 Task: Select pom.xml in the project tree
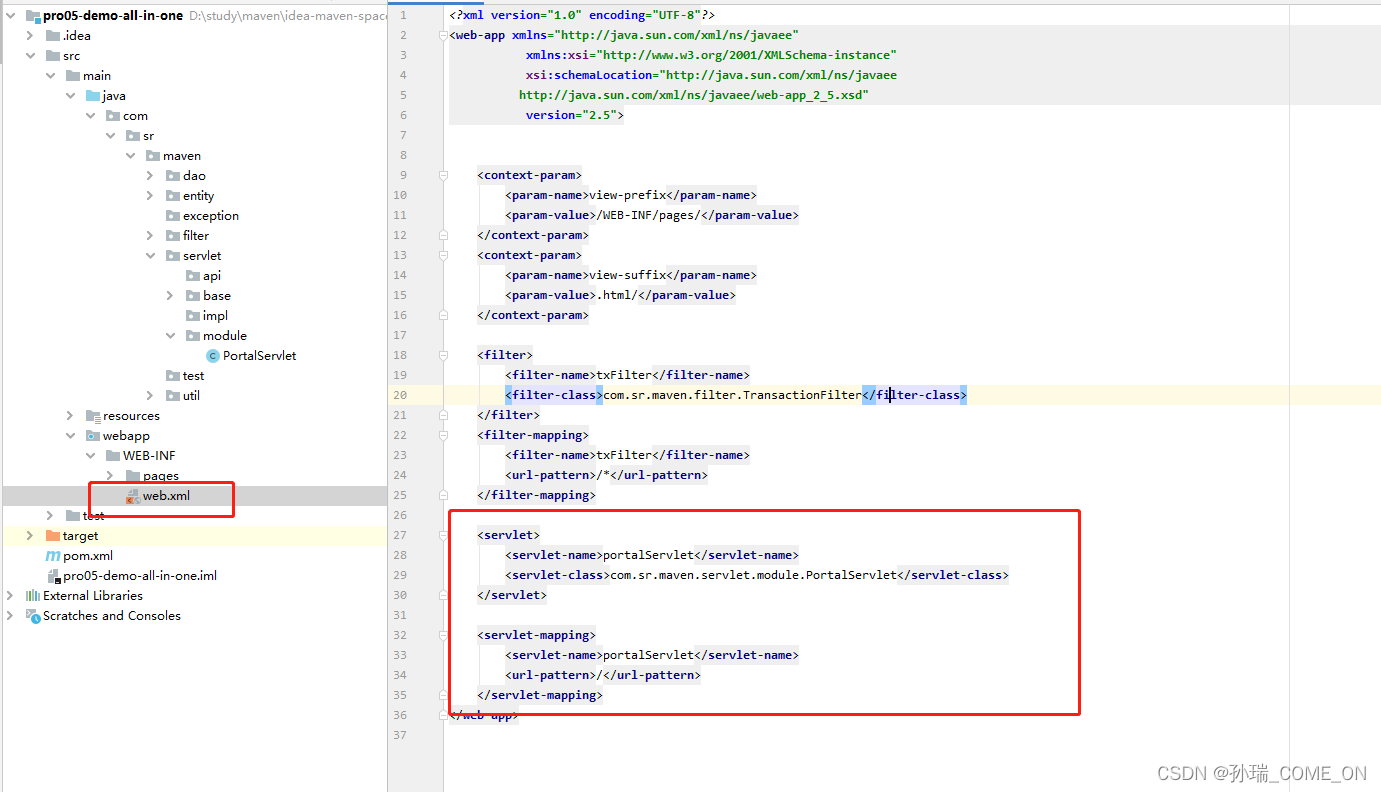88,556
